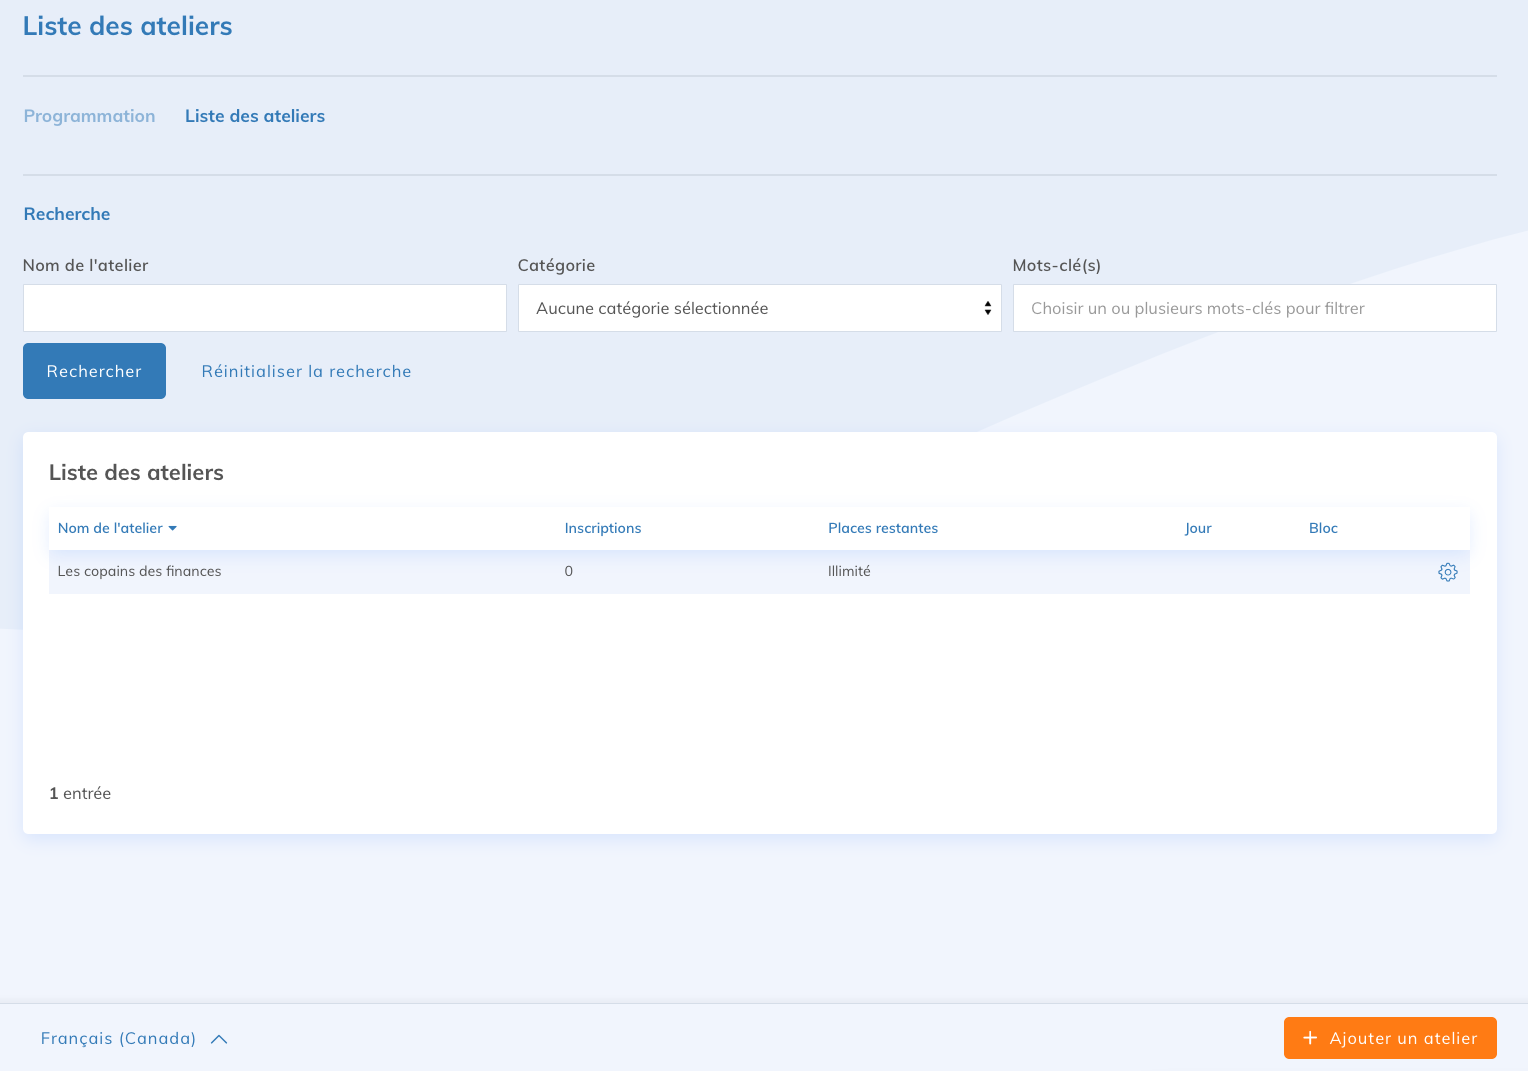Screen dimensions: 1528x1071
Task: Switch to the Programmation tab
Action: (89, 116)
